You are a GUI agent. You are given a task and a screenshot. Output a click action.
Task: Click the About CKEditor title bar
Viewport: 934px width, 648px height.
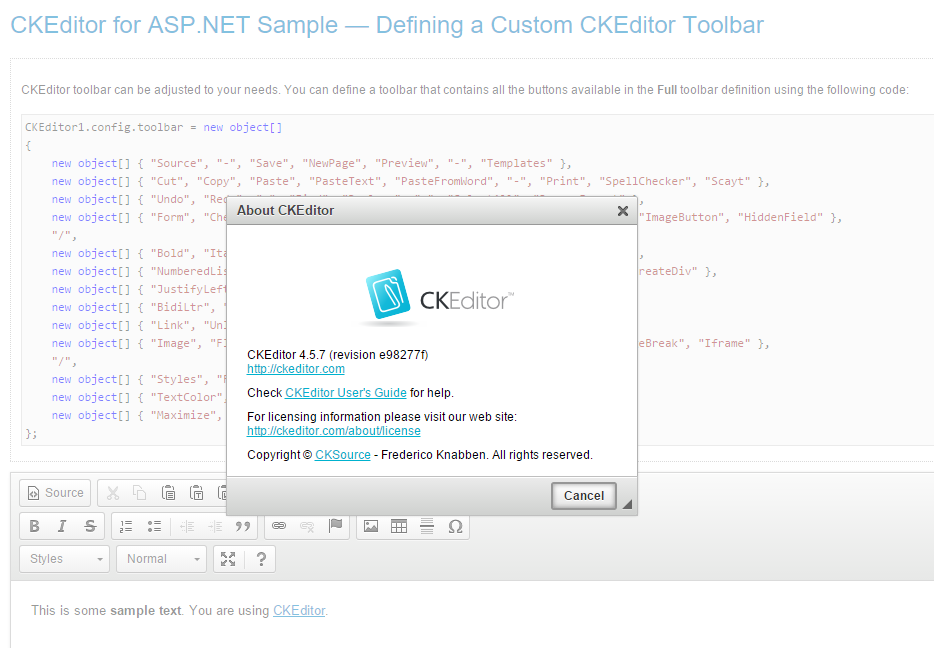click(432, 211)
